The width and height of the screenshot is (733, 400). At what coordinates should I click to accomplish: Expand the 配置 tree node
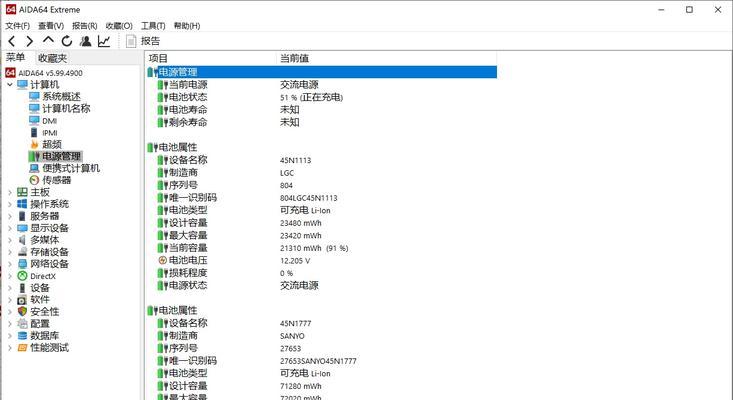pos(10,324)
